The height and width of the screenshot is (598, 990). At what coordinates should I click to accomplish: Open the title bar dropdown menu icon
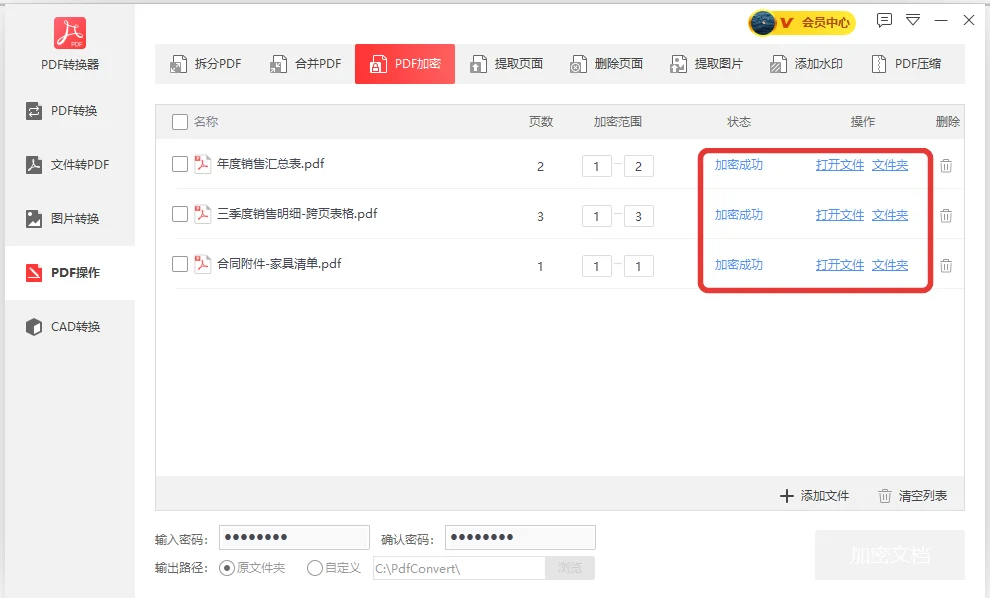click(913, 20)
